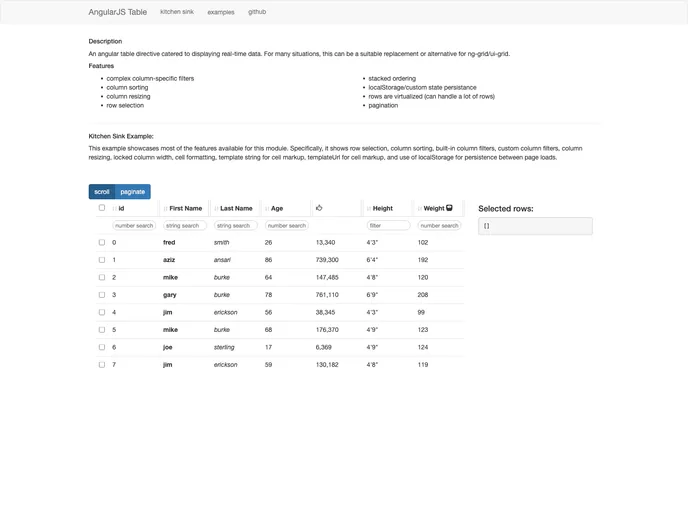Image resolution: width=688 pixels, height=512 pixels.
Task: Open the kitchen sink nav item
Action: pos(177,12)
